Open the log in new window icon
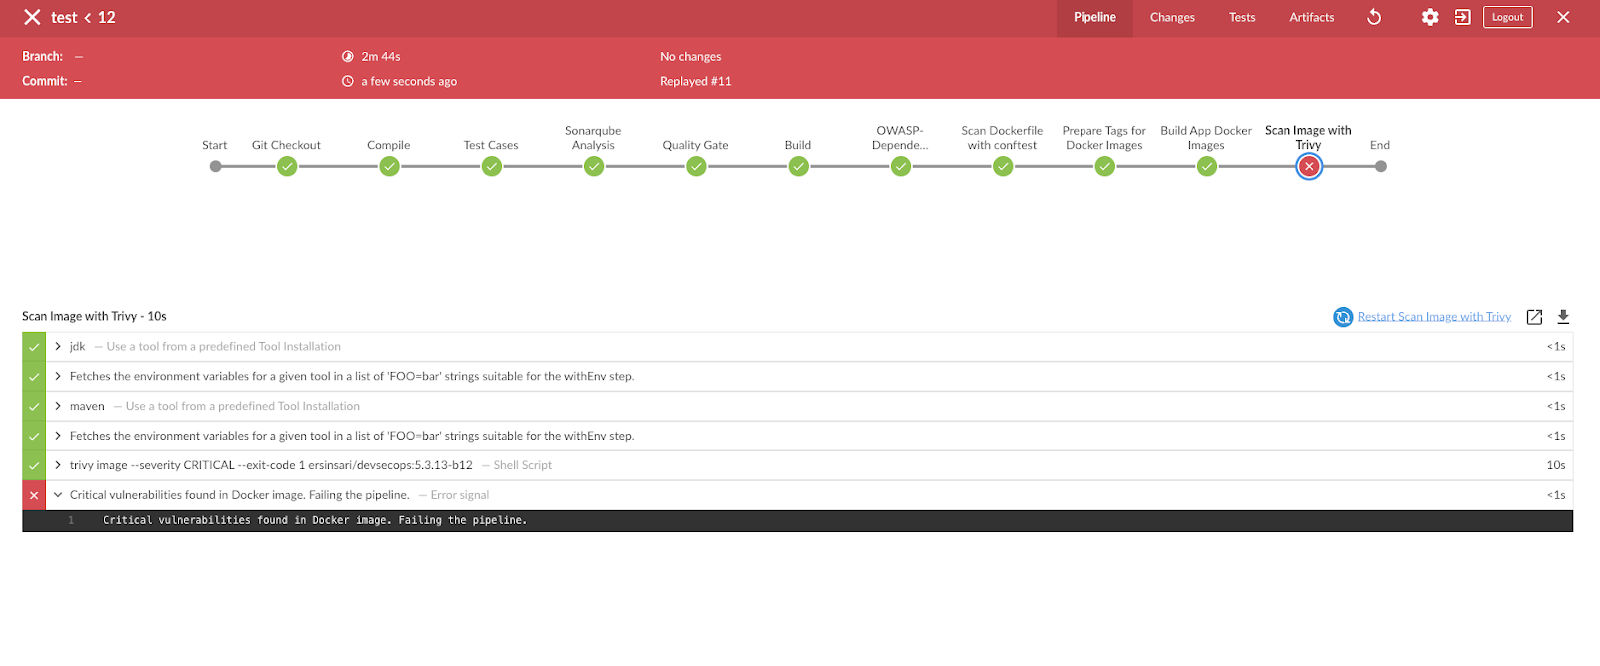The width and height of the screenshot is (1600, 666). (x=1534, y=317)
